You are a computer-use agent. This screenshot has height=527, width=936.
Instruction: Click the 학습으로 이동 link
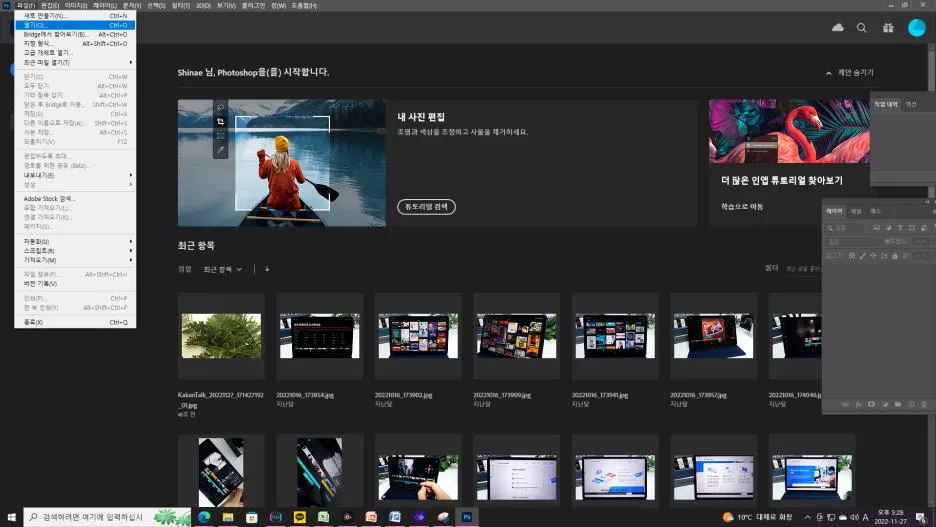[742, 206]
